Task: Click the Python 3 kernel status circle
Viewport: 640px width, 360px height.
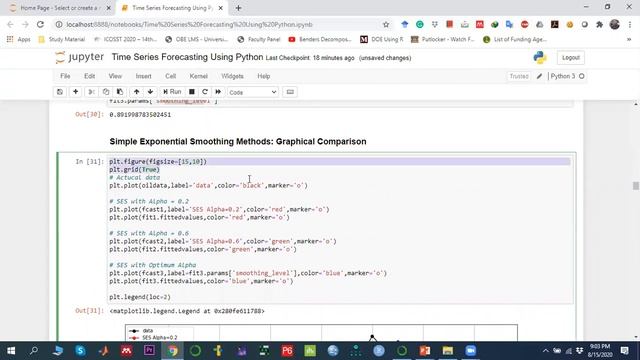Action: (x=582, y=76)
